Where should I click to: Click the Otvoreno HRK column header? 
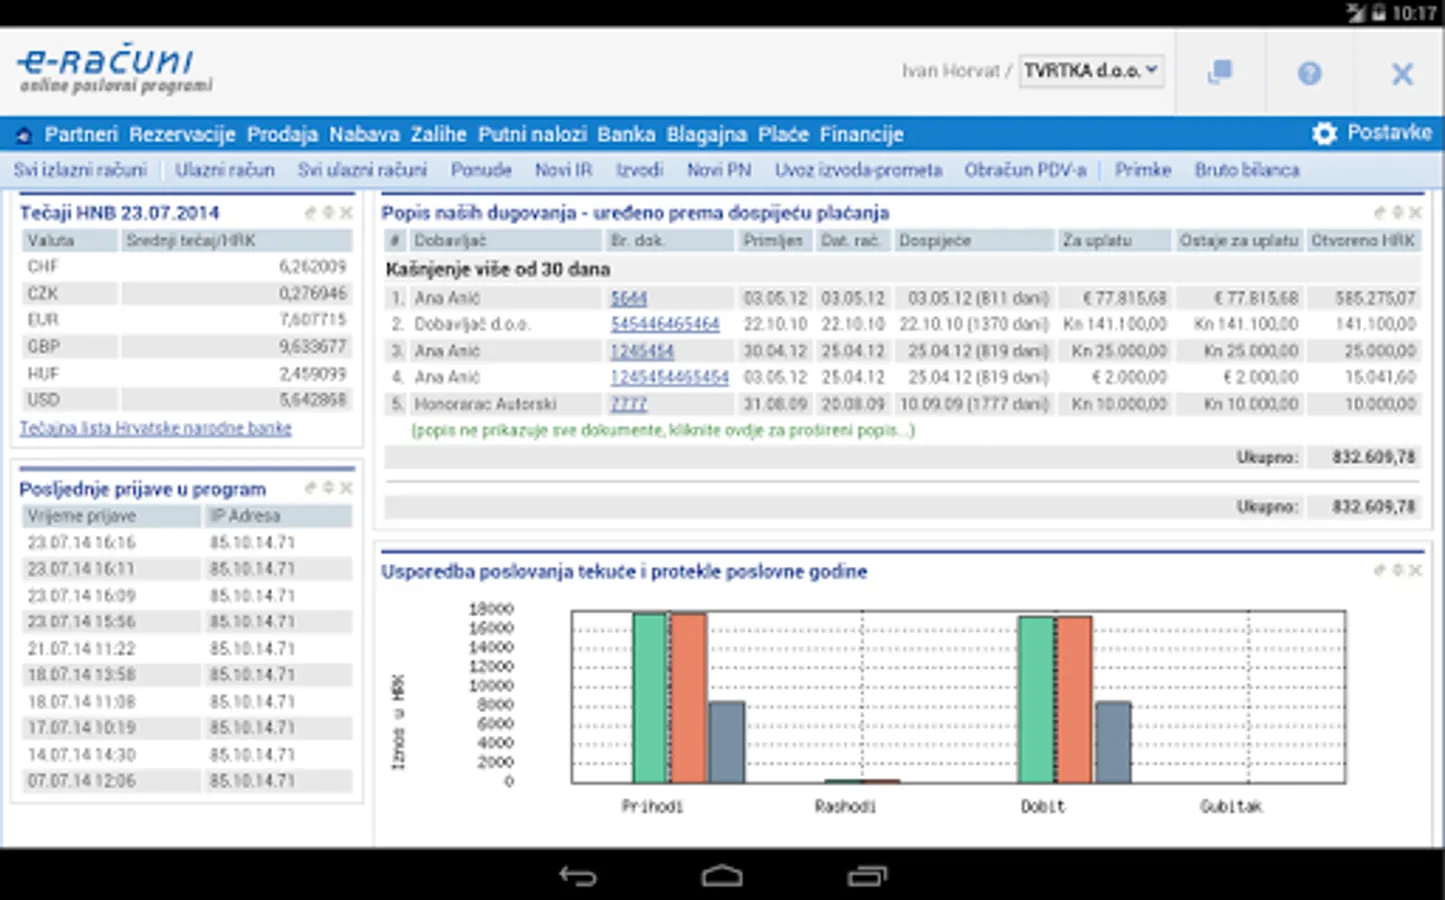1363,240
